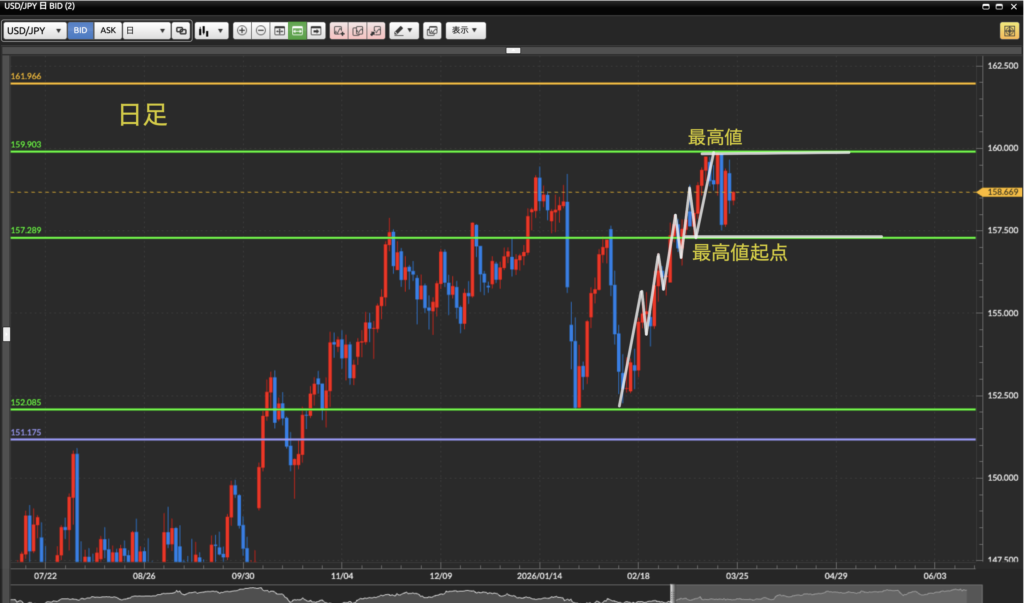1024x603 pixels.
Task: Click the zoom out minus icon
Action: [261, 31]
